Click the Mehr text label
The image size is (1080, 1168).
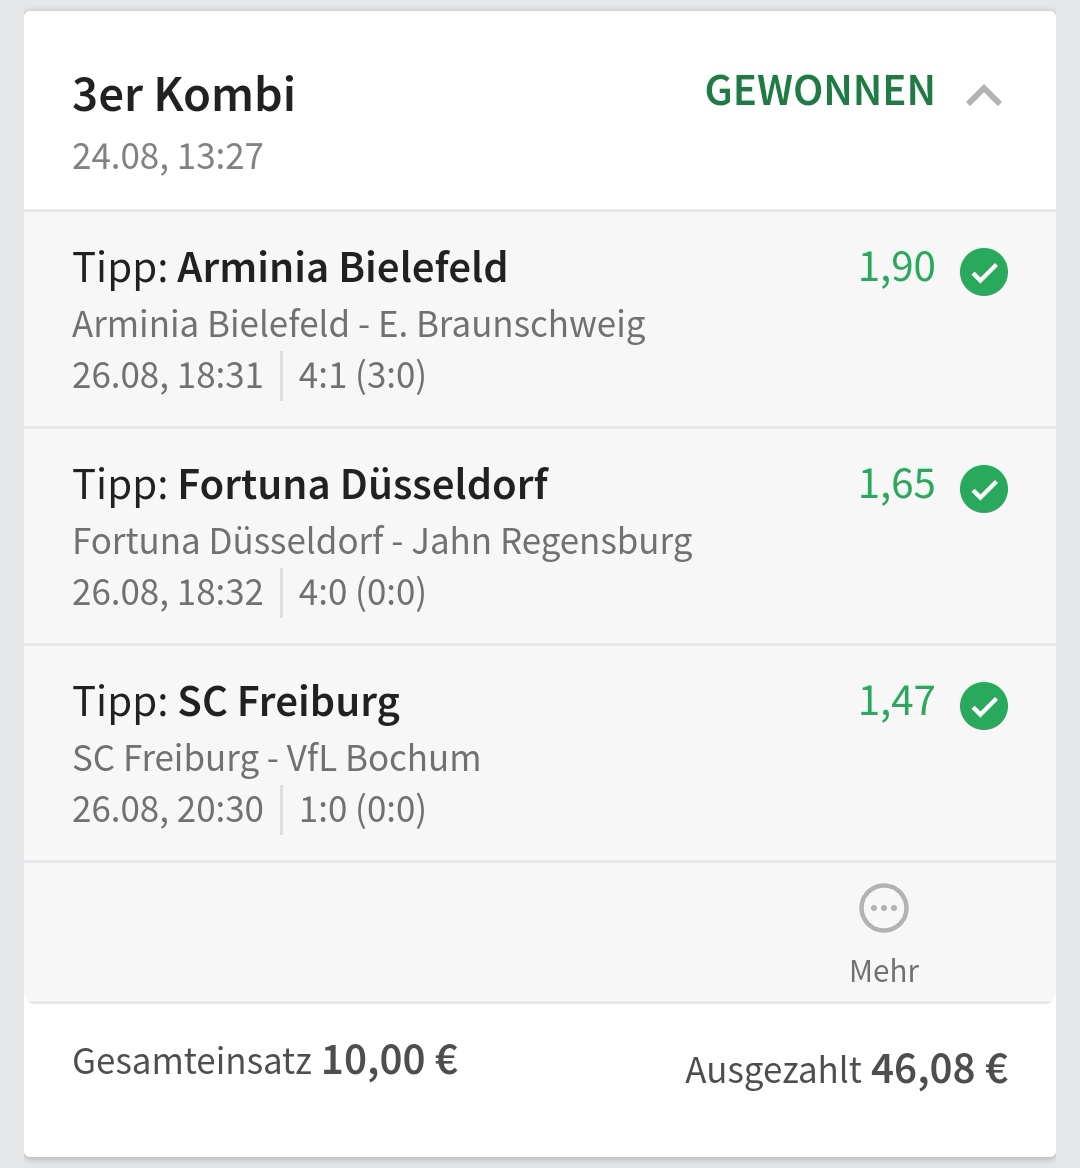coord(884,971)
